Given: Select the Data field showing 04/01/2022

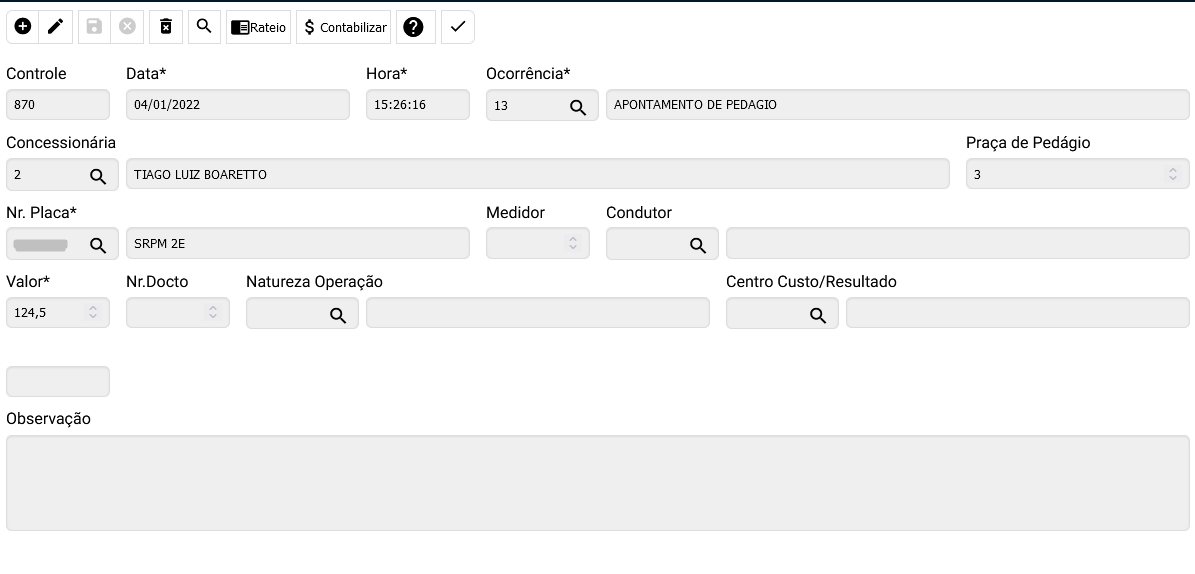Looking at the screenshot, I should point(237,105).
